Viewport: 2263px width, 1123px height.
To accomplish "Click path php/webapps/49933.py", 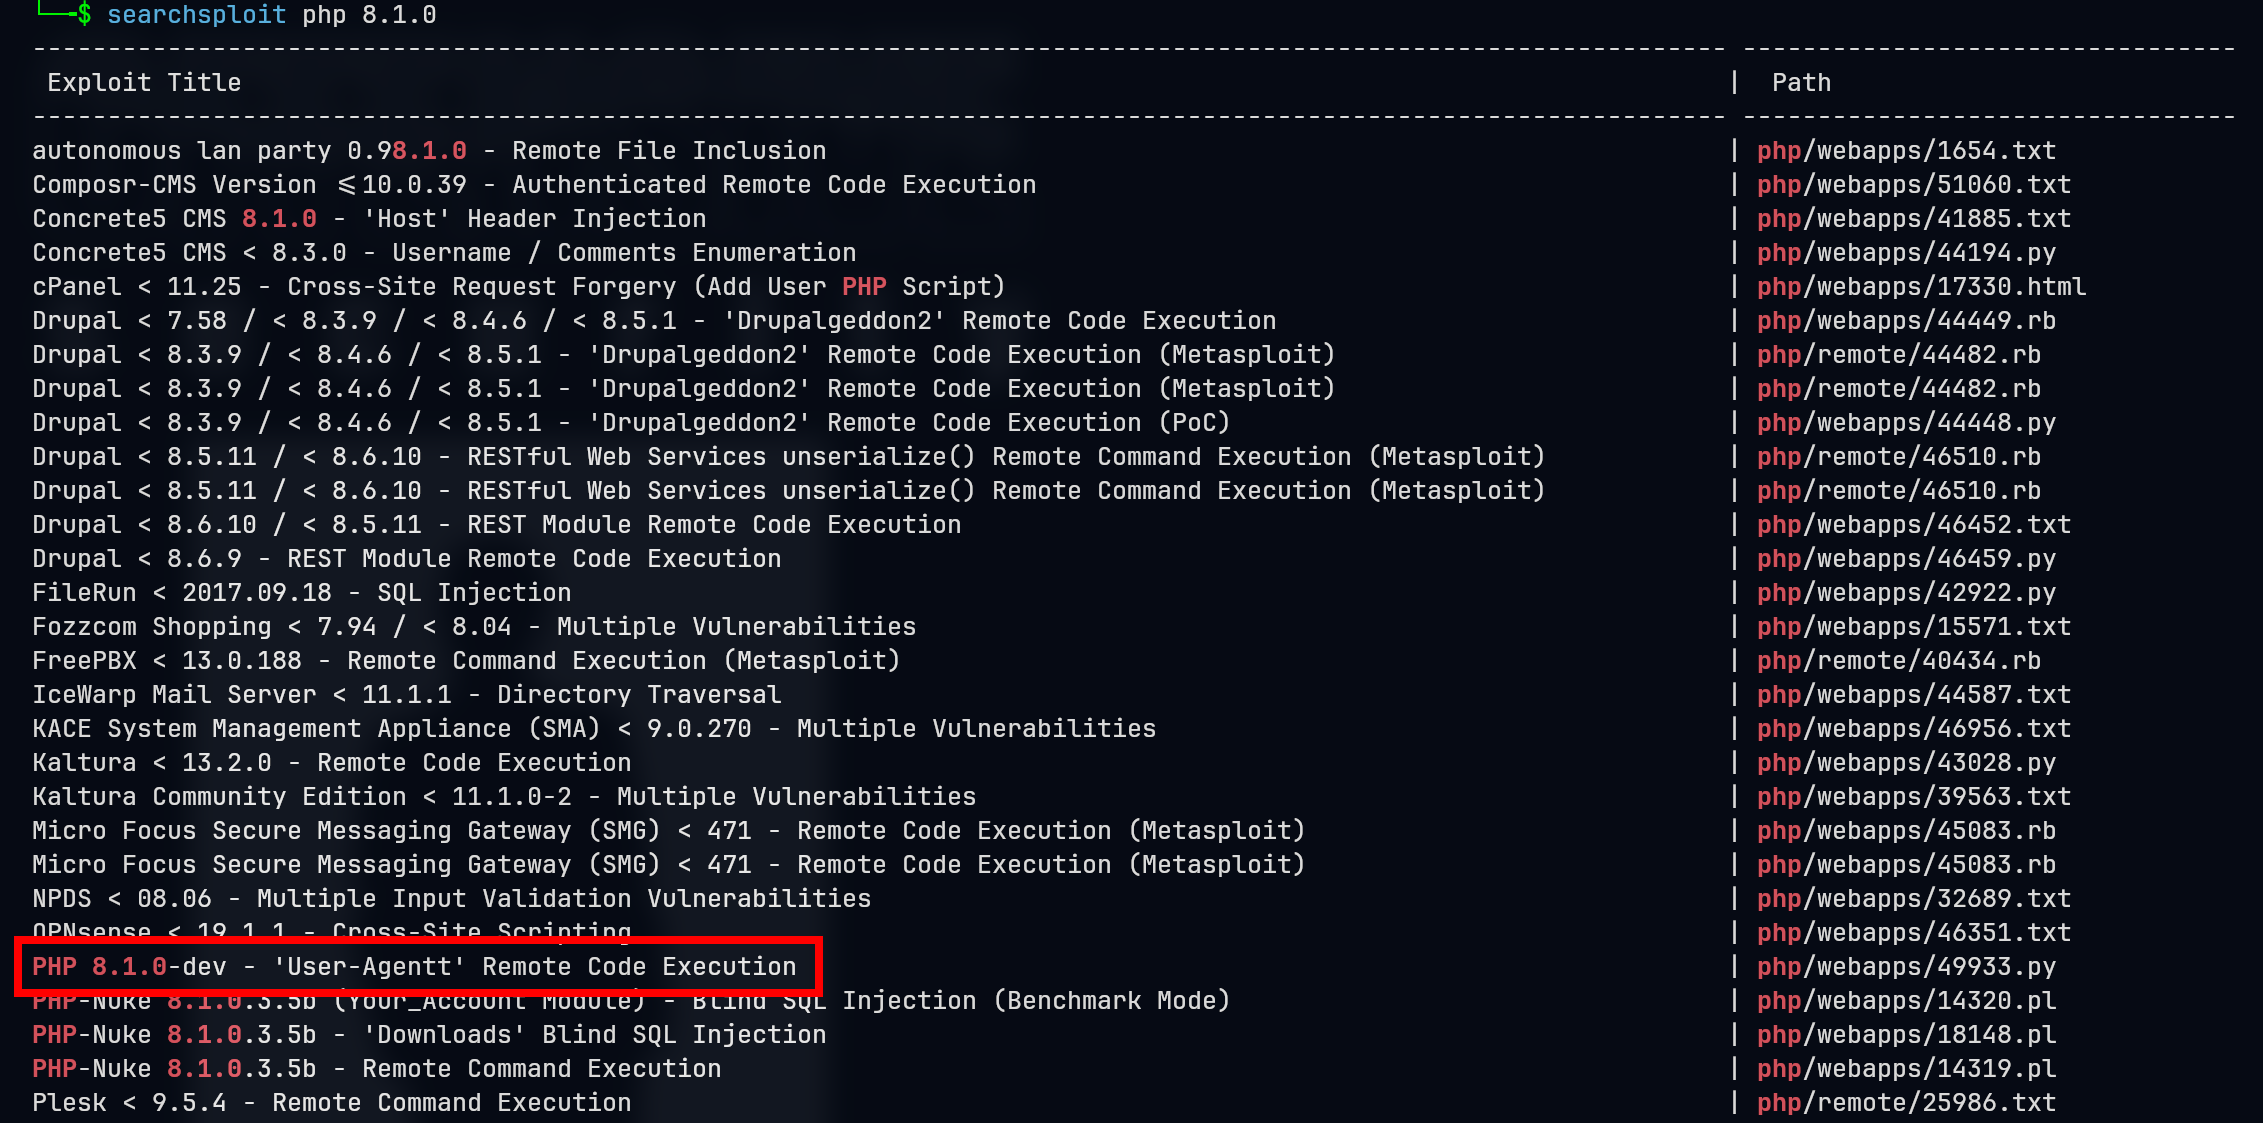I will (1906, 967).
